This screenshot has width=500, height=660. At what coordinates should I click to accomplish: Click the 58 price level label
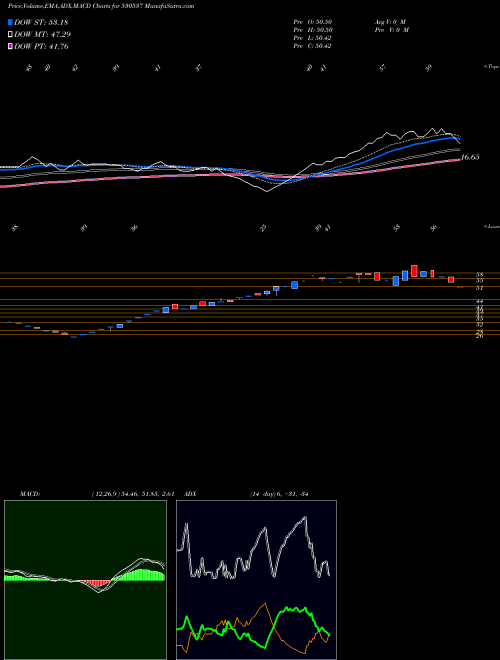coord(479,275)
